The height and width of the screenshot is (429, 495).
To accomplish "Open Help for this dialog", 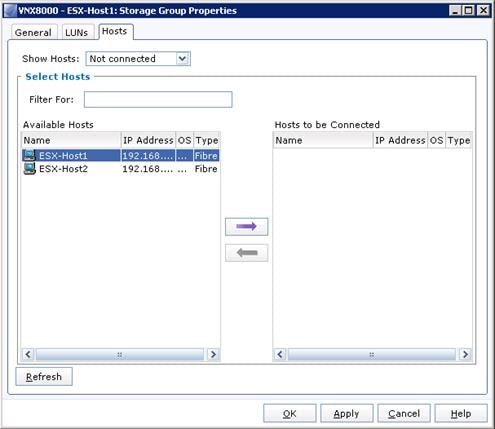I will point(461,414).
